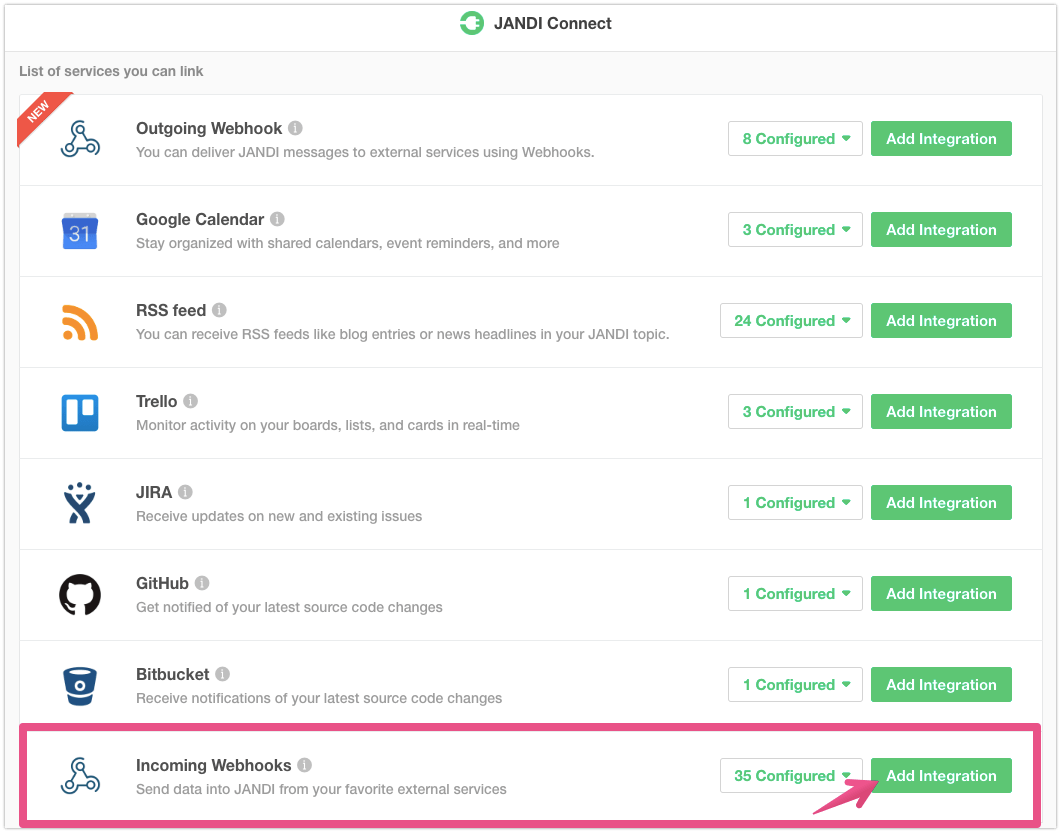Click the Google Calendar icon
1061x836 pixels.
point(80,231)
